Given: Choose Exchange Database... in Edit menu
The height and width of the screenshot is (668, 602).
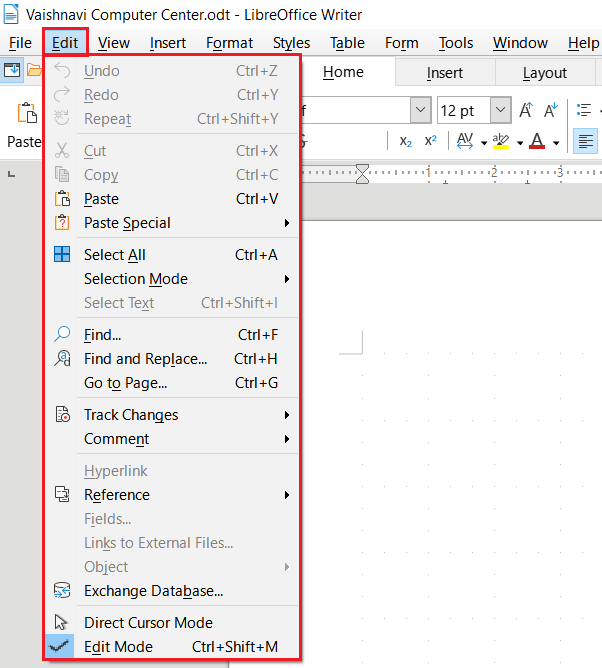Looking at the screenshot, I should [x=172, y=591].
